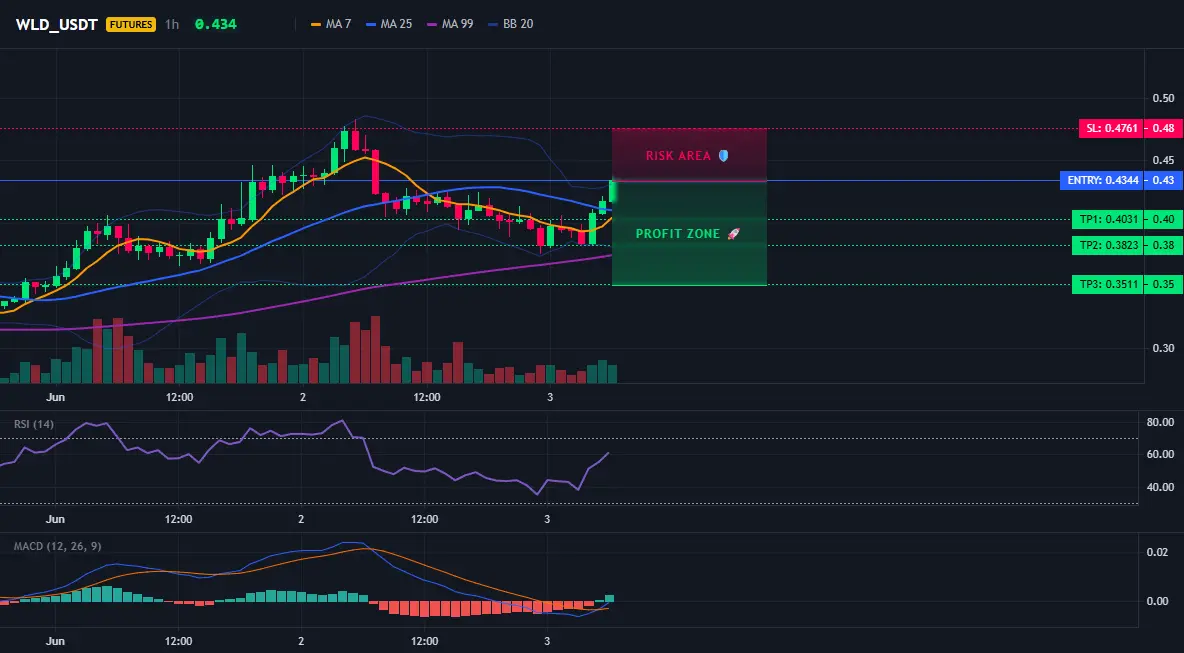Click the 0.38 price tag beside TP2
Viewport: 1184px width, 653px height.
click(1164, 245)
